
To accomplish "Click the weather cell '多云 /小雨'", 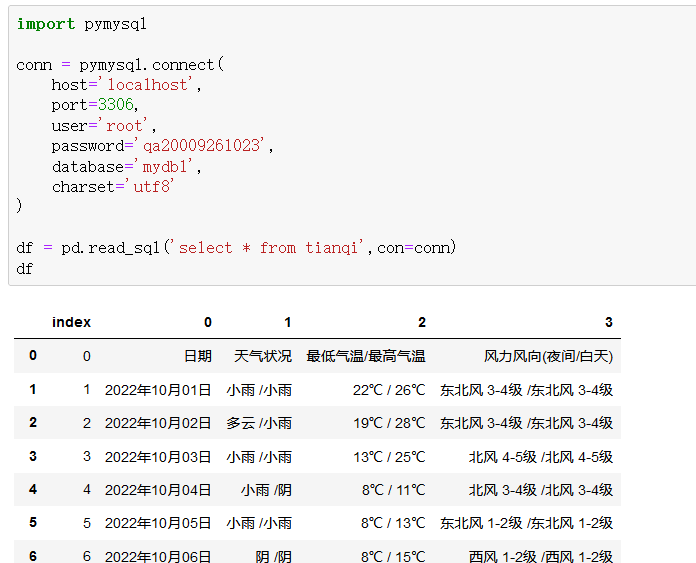I will click(259, 423).
